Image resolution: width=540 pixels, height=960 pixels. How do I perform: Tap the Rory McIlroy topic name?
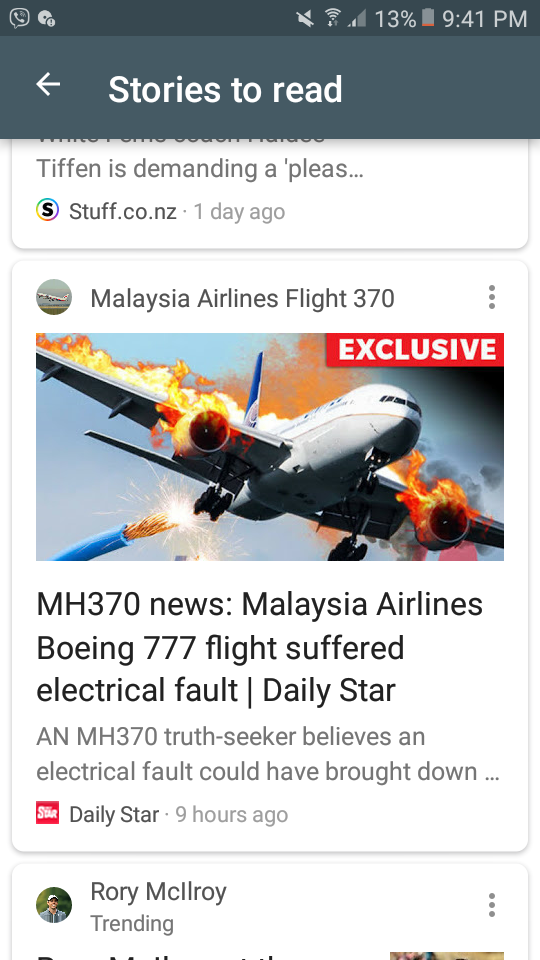158,891
